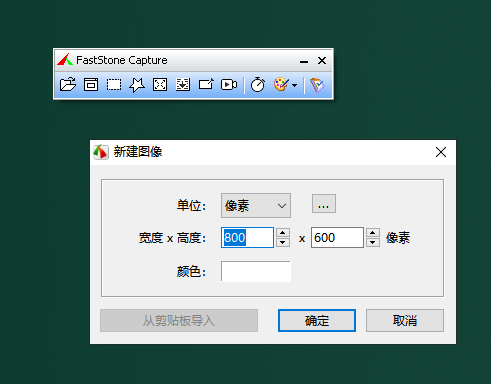Click FastStone Capture logo icon
The height and width of the screenshot is (384, 491).
pos(65,60)
